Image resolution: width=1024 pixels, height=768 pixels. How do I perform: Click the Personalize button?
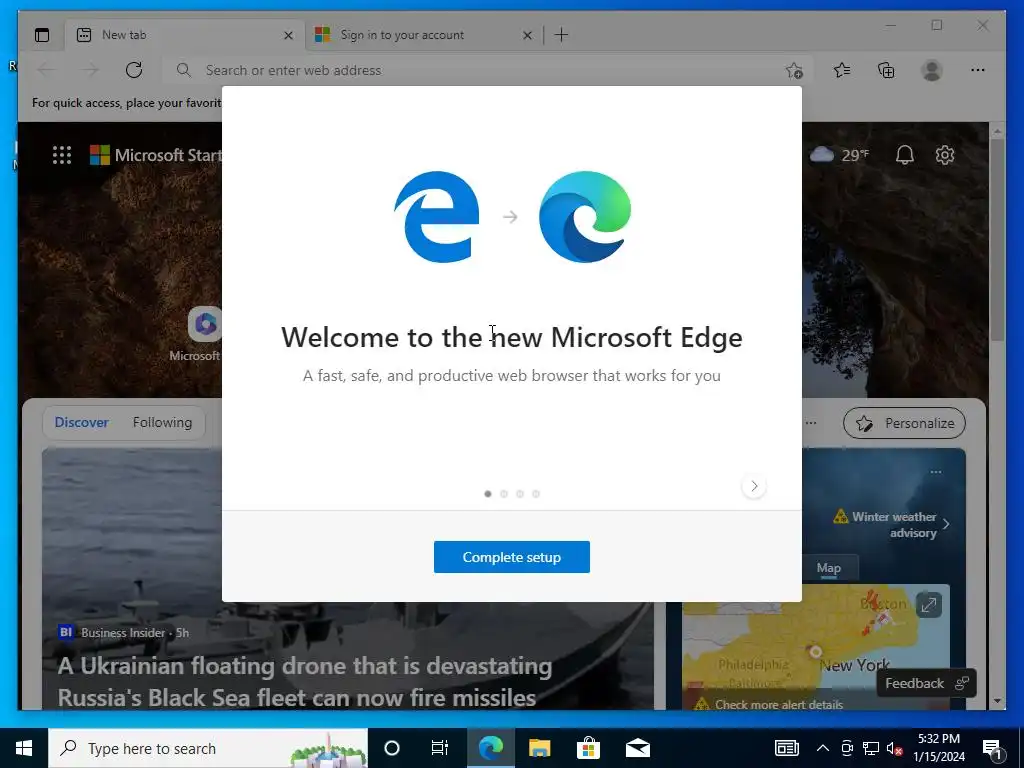tap(904, 423)
